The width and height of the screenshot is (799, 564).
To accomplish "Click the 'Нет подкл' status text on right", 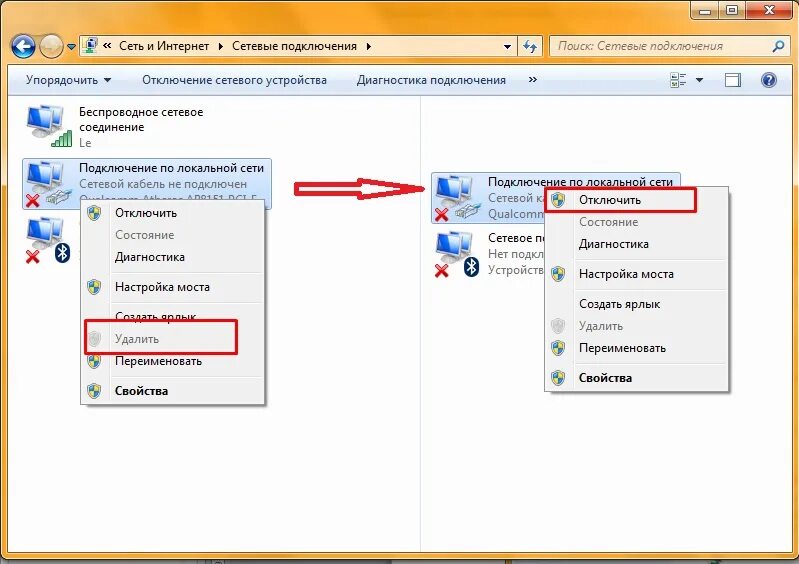I will point(516,254).
